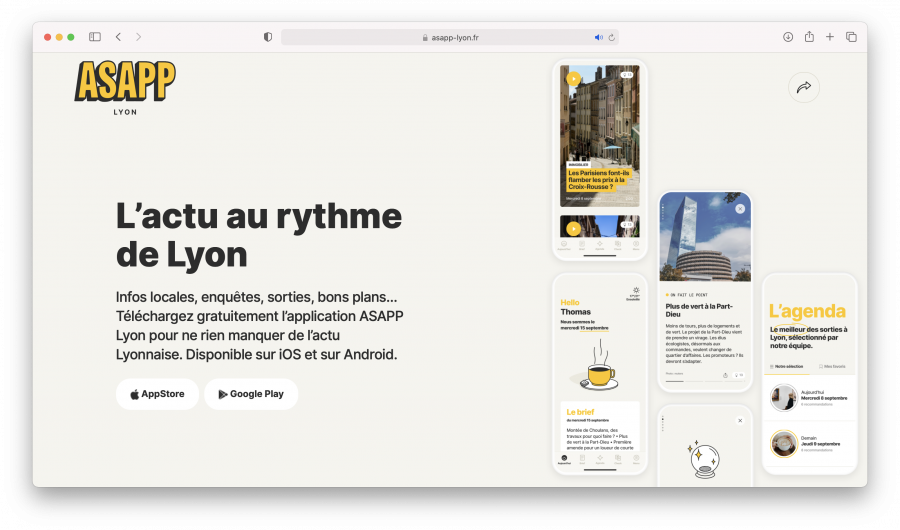Close the Safari window

47,37
